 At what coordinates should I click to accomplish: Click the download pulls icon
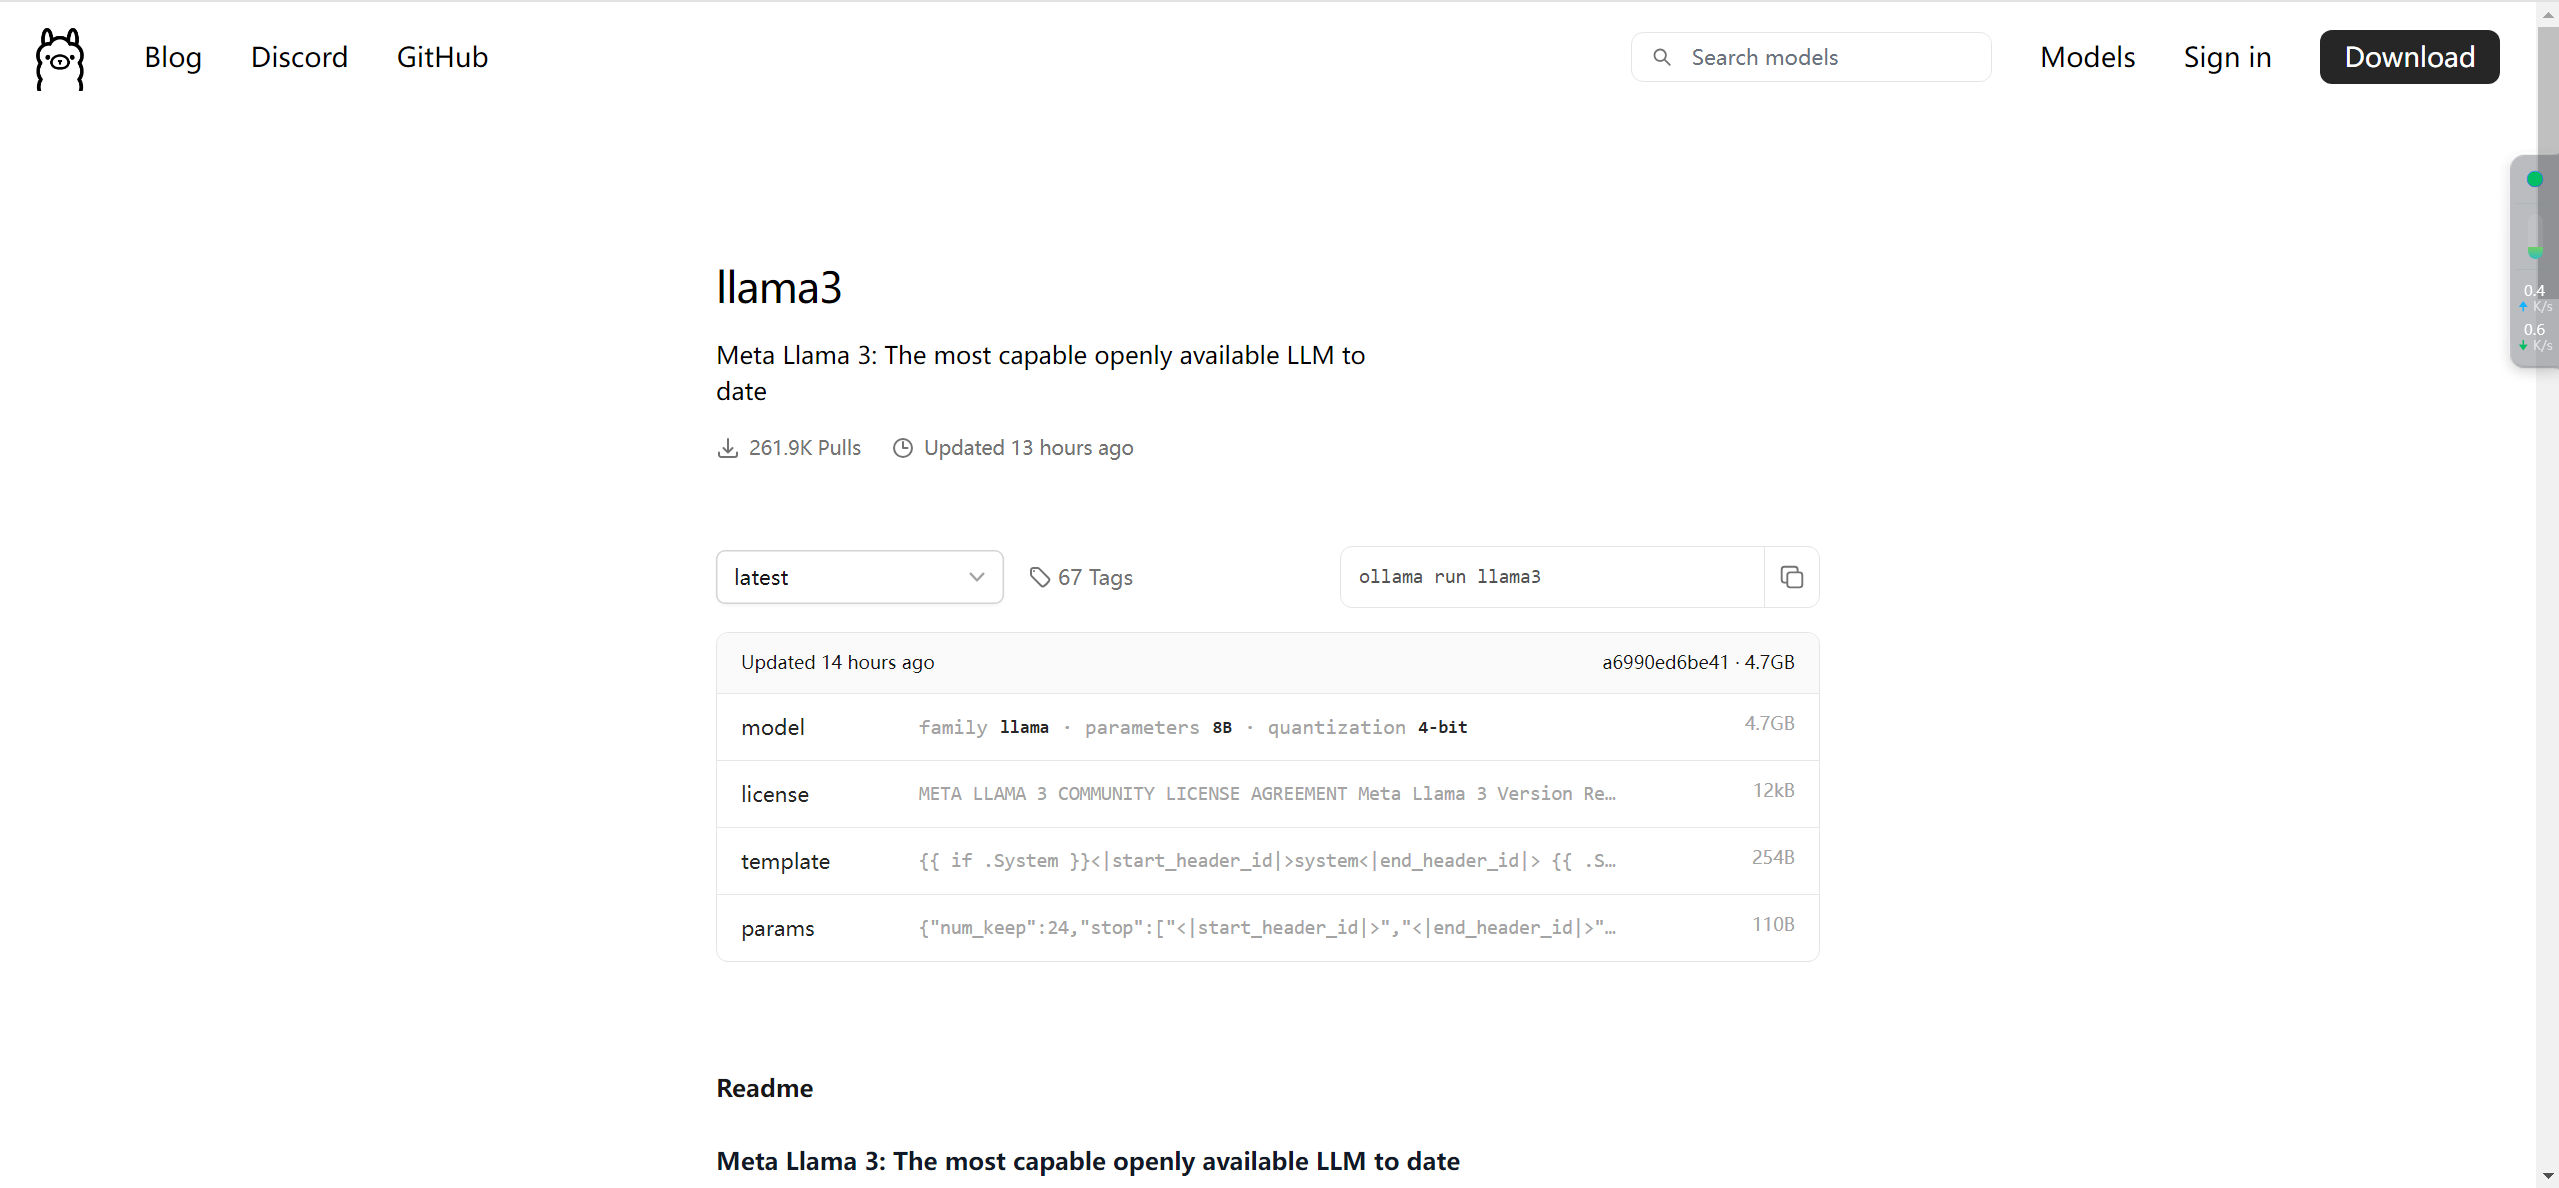(x=728, y=448)
